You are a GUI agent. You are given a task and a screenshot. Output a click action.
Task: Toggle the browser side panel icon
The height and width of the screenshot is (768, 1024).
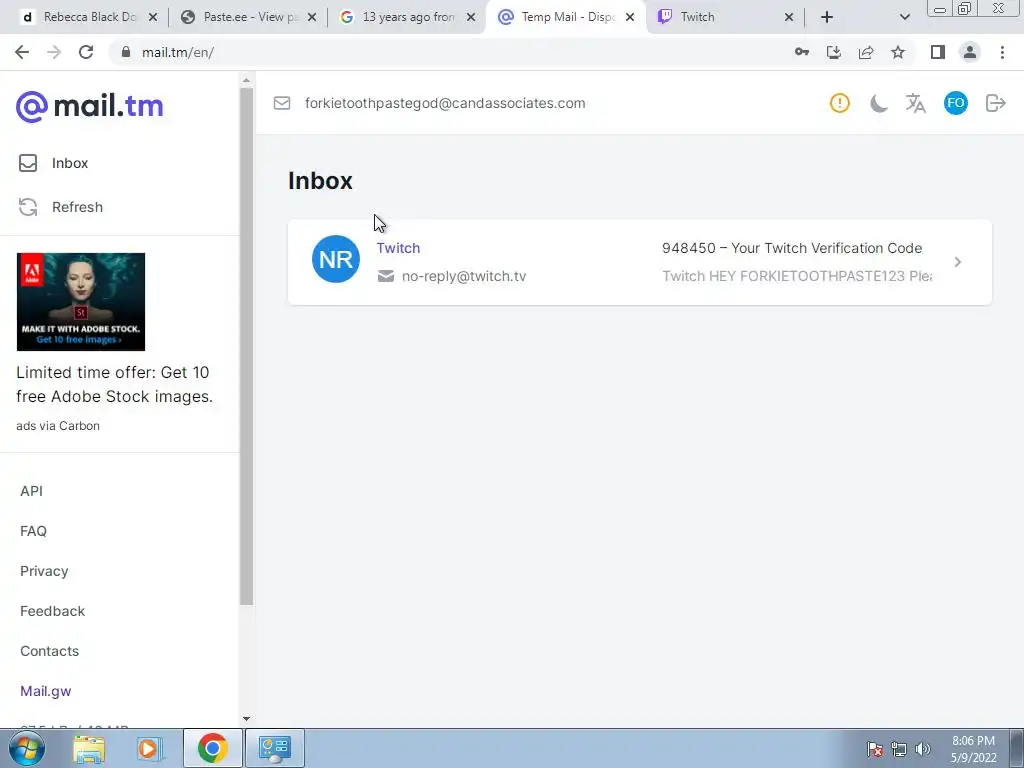[938, 52]
